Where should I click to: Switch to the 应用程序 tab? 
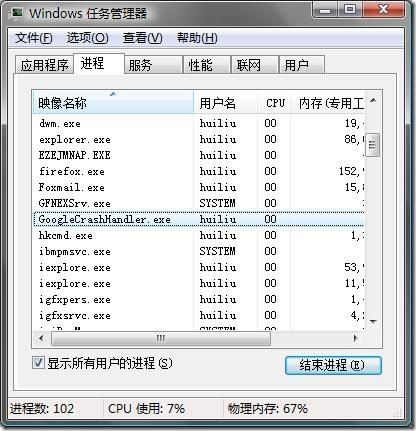click(x=44, y=65)
